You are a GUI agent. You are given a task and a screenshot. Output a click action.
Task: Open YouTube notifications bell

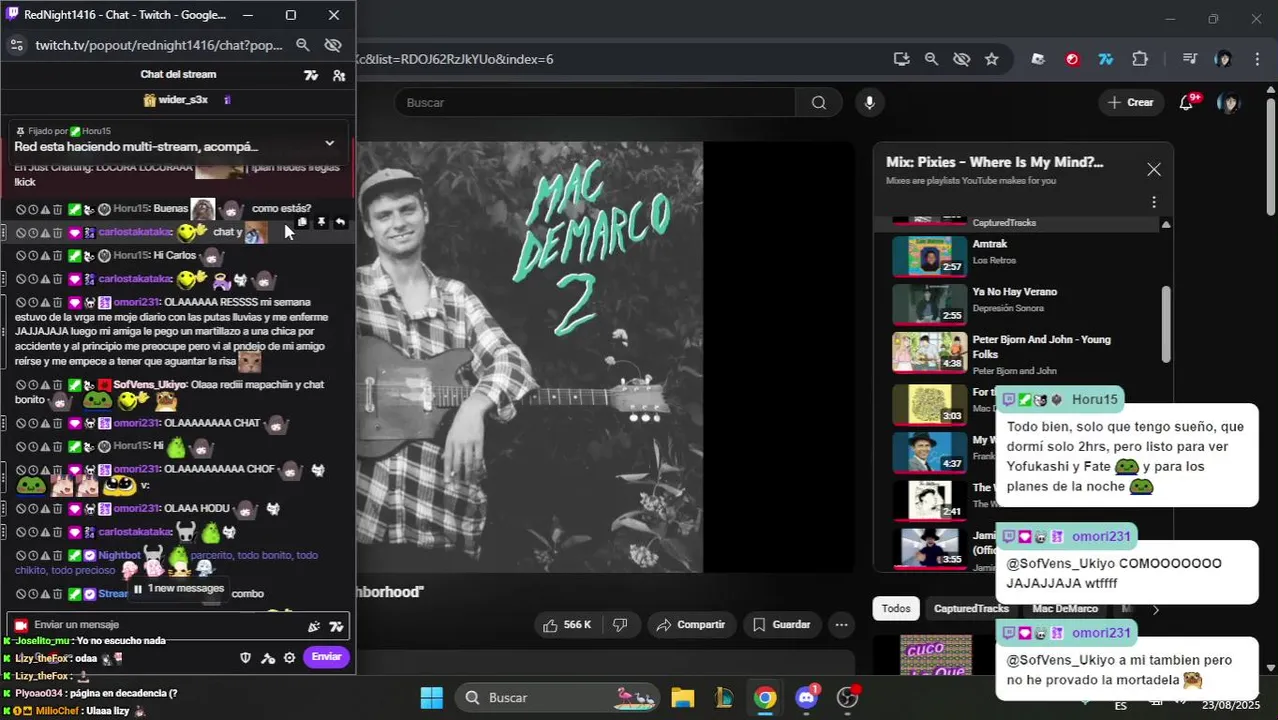(1187, 102)
